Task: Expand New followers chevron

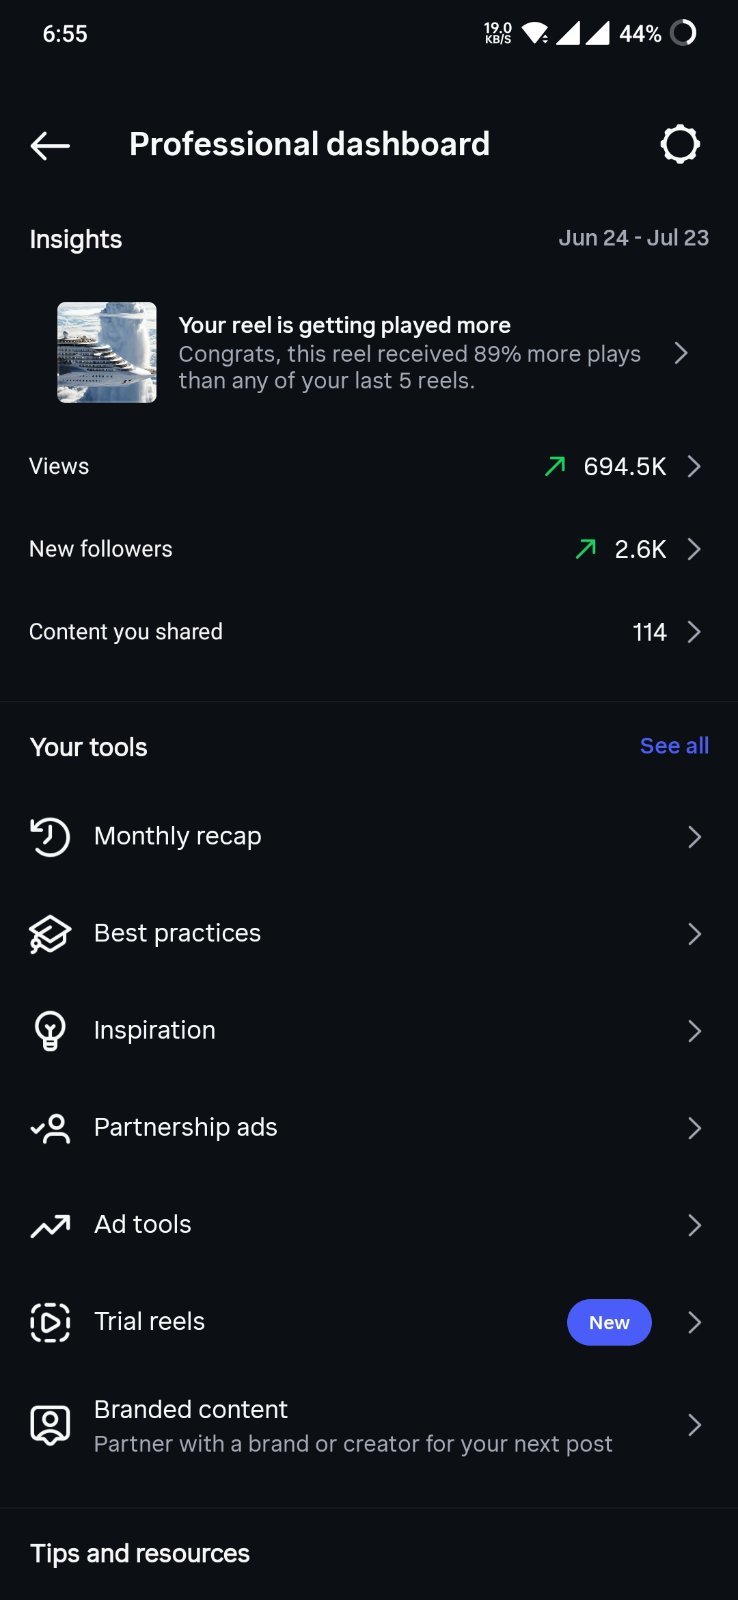Action: tap(694, 549)
